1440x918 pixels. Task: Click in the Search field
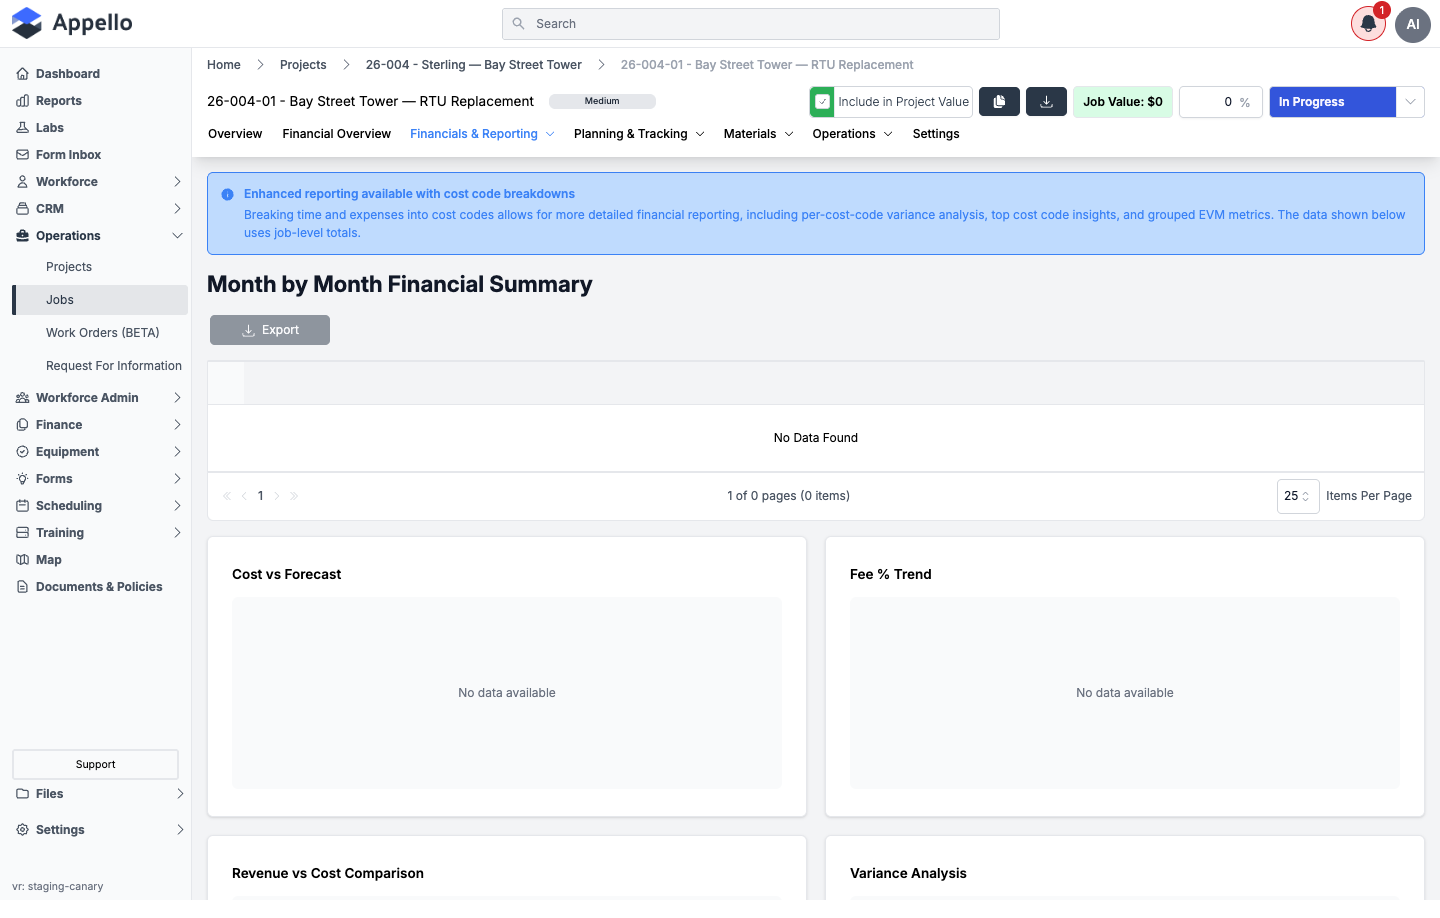751,24
